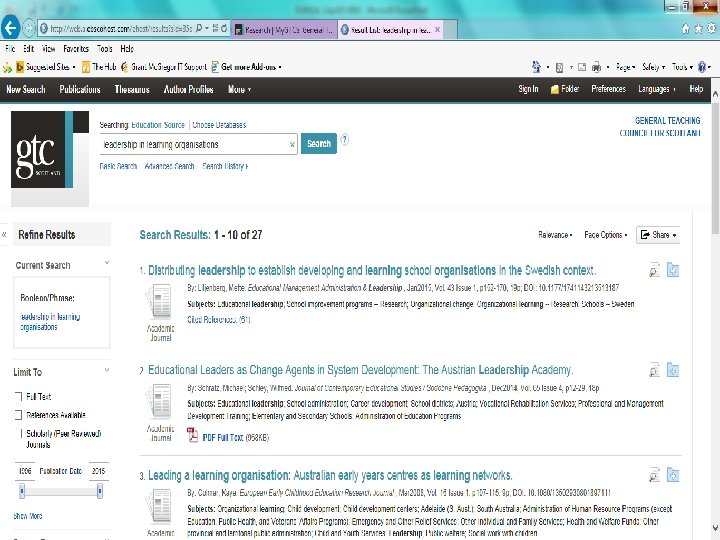The height and width of the screenshot is (540, 720).
Task: Open the Relevance sort dropdown
Action: (x=555, y=235)
